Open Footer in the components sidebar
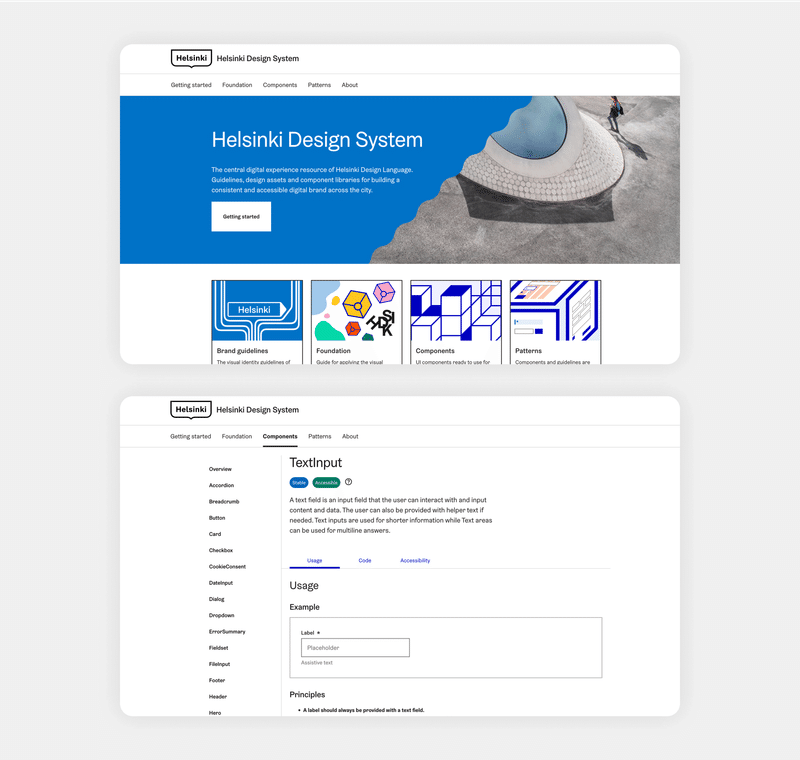Viewport: 800px width, 760px height. click(x=217, y=681)
